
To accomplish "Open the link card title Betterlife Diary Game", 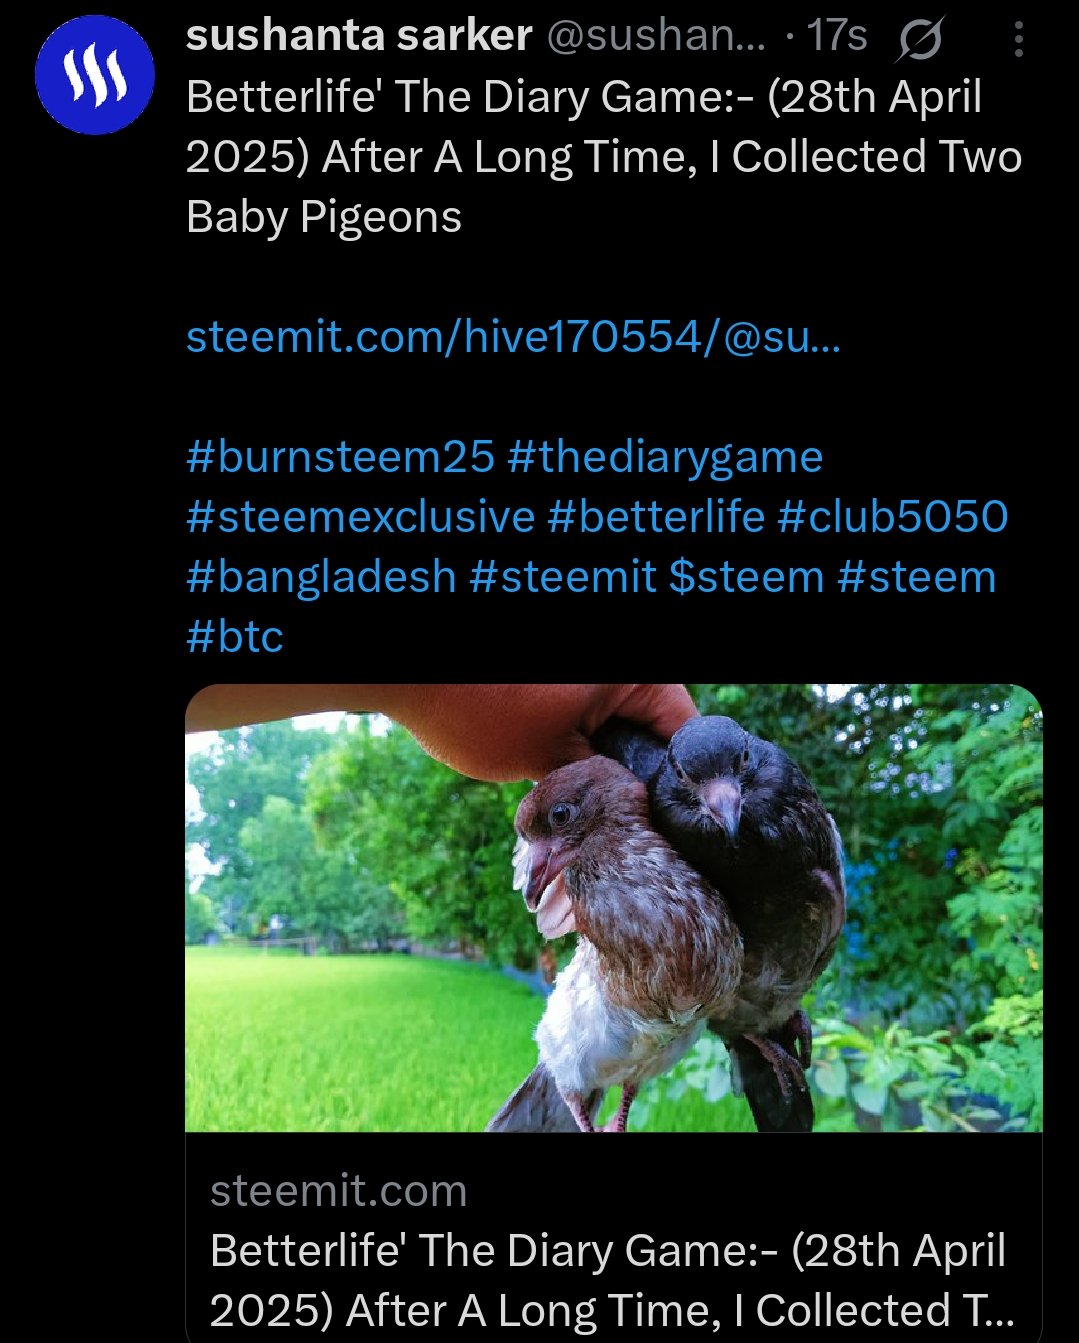I will point(612,1281).
